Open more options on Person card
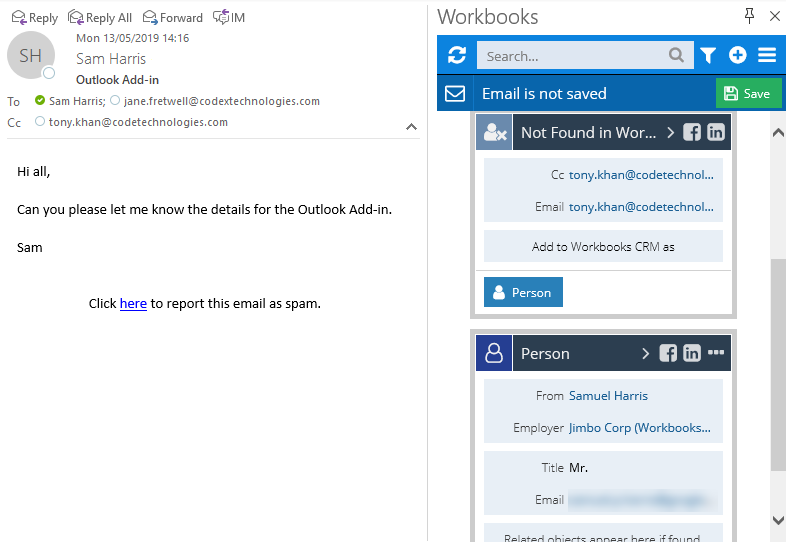786x542 pixels. coord(716,352)
